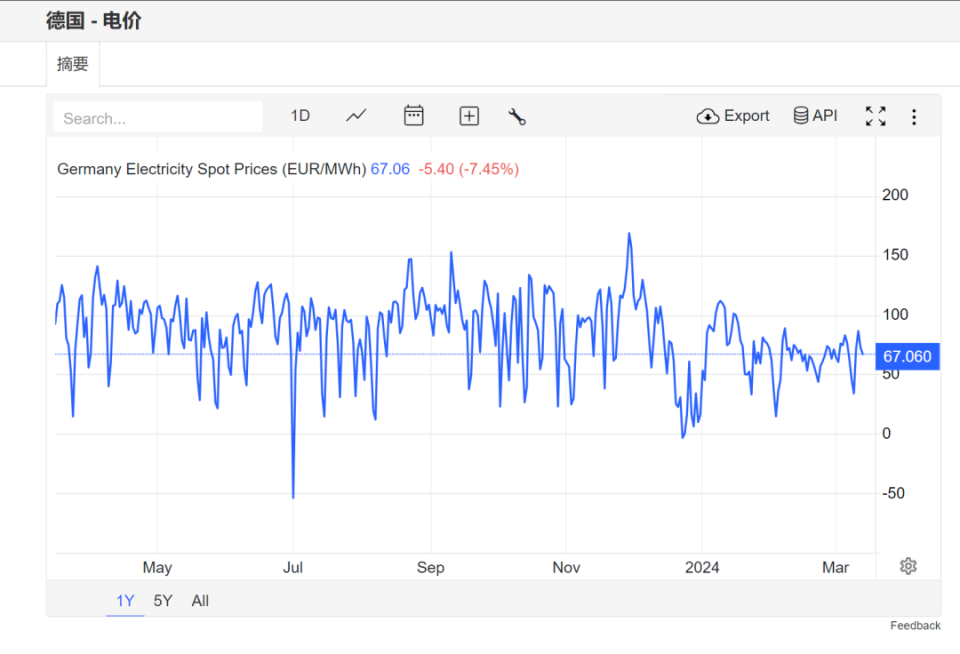The image size is (960, 654).
Task: Click the 2024 label on time axis
Action: (x=702, y=568)
